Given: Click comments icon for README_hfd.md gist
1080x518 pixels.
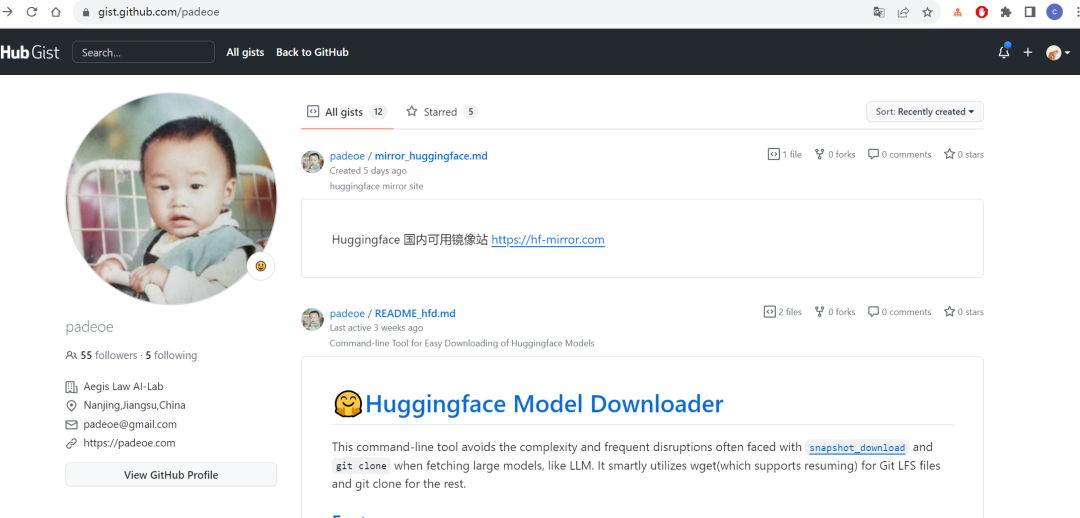Looking at the screenshot, I should point(873,311).
